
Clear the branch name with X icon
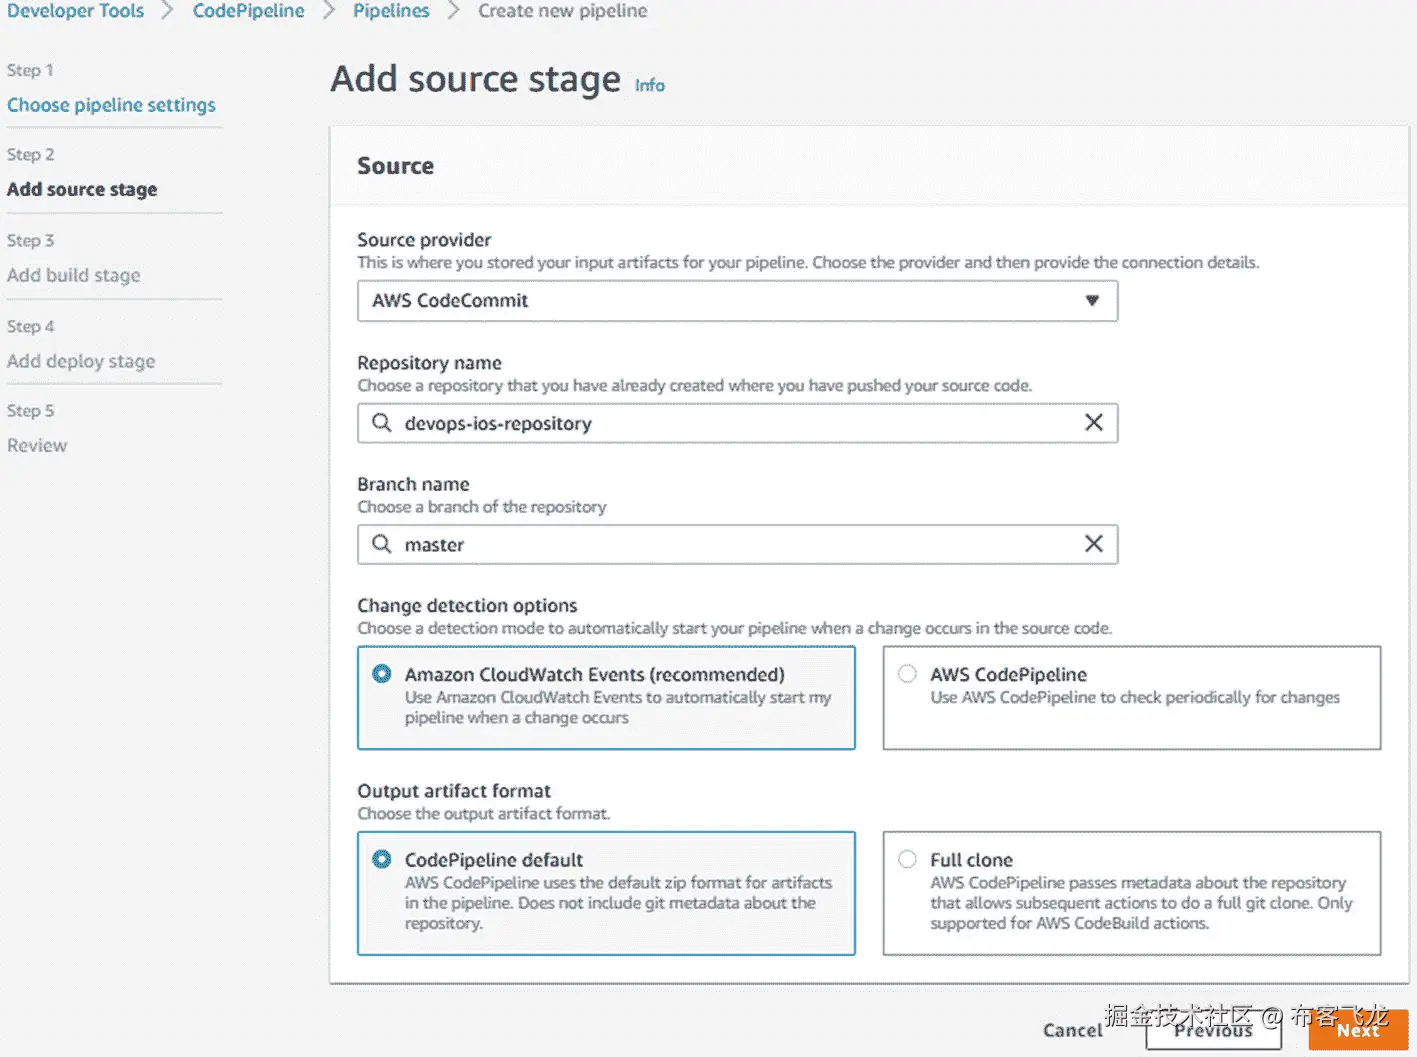[x=1094, y=544]
